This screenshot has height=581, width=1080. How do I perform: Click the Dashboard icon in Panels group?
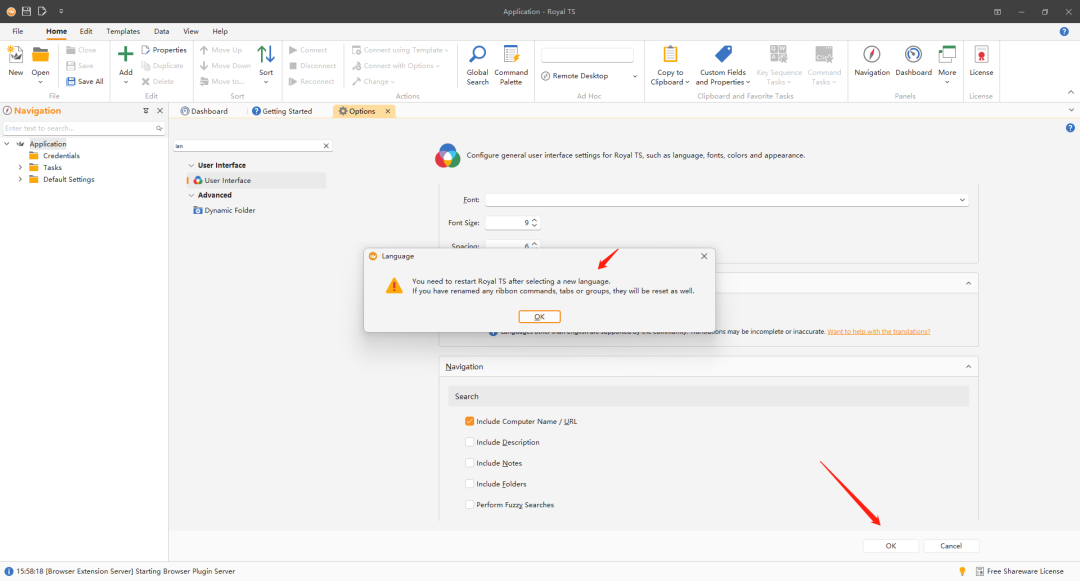point(913,55)
